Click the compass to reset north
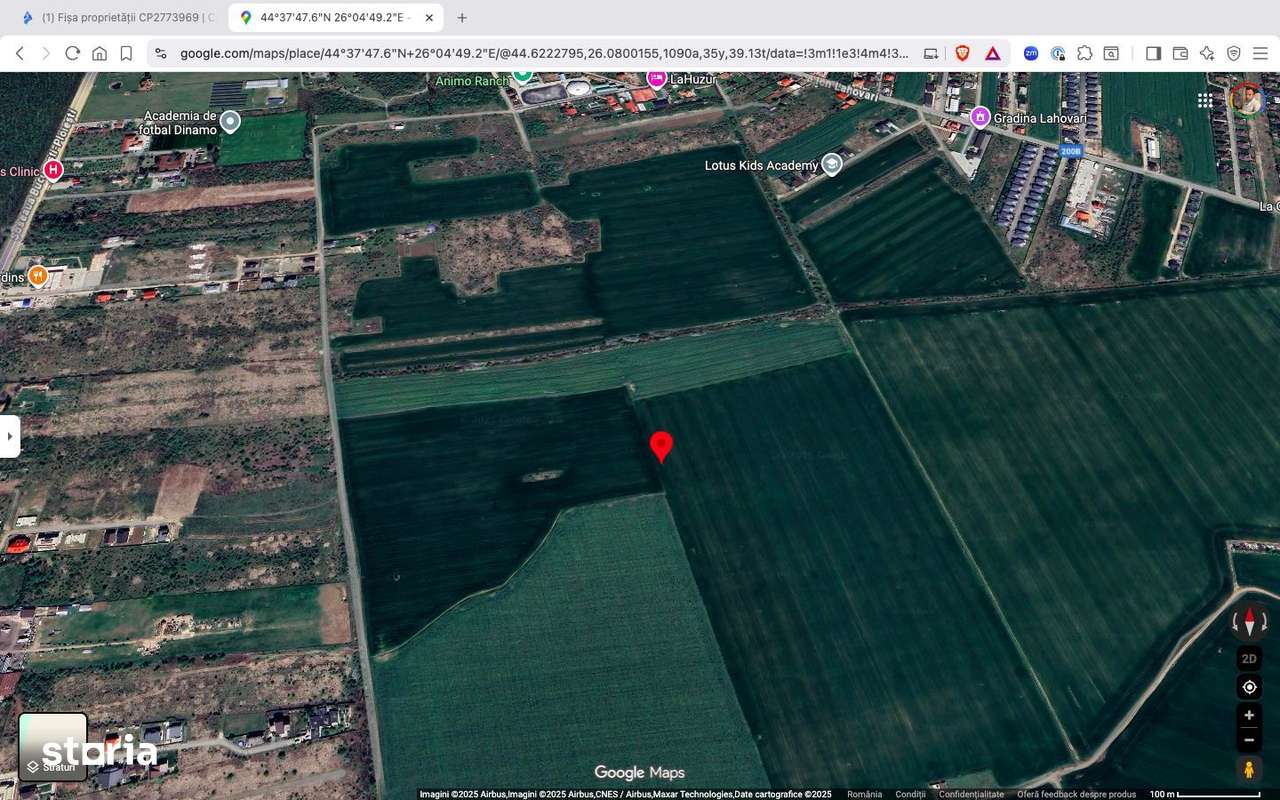This screenshot has height=800, width=1280. tap(1249, 622)
